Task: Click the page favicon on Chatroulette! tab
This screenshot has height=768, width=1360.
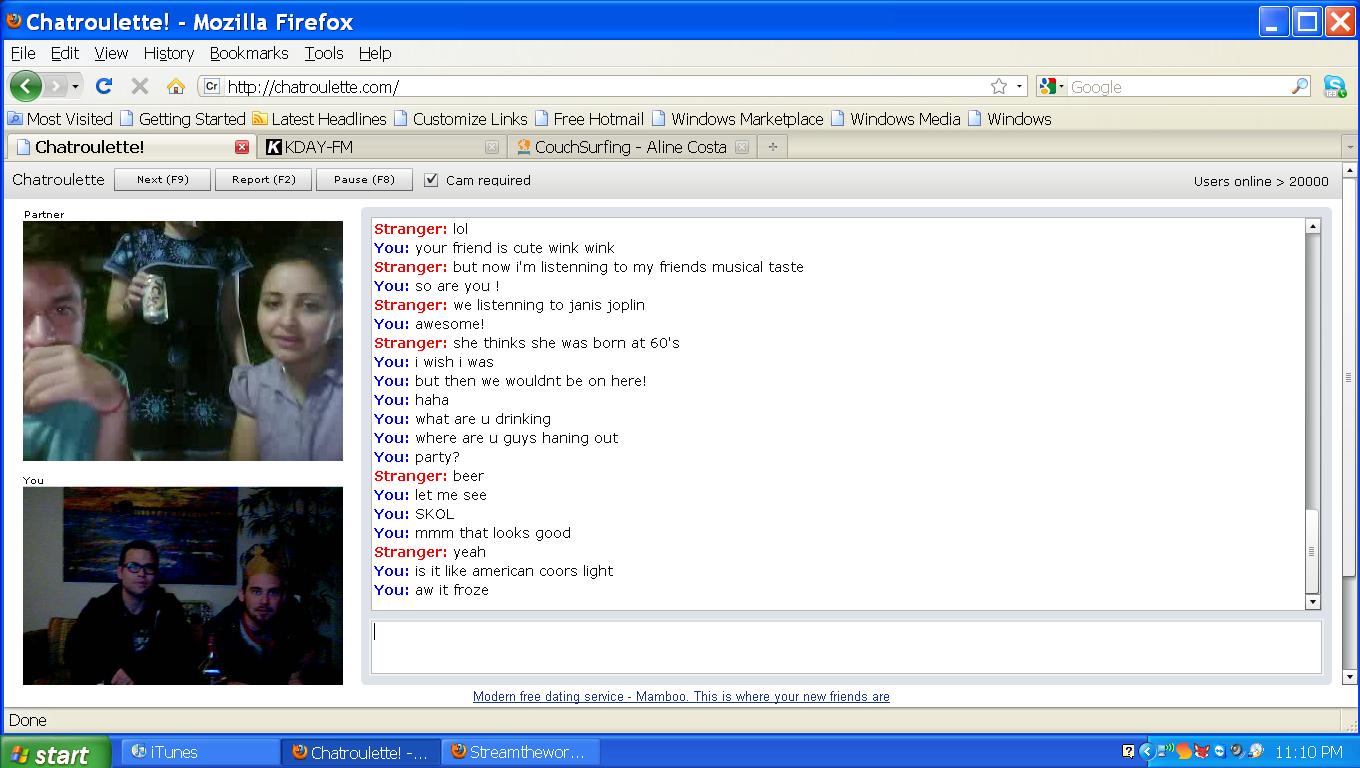Action: [x=24, y=147]
